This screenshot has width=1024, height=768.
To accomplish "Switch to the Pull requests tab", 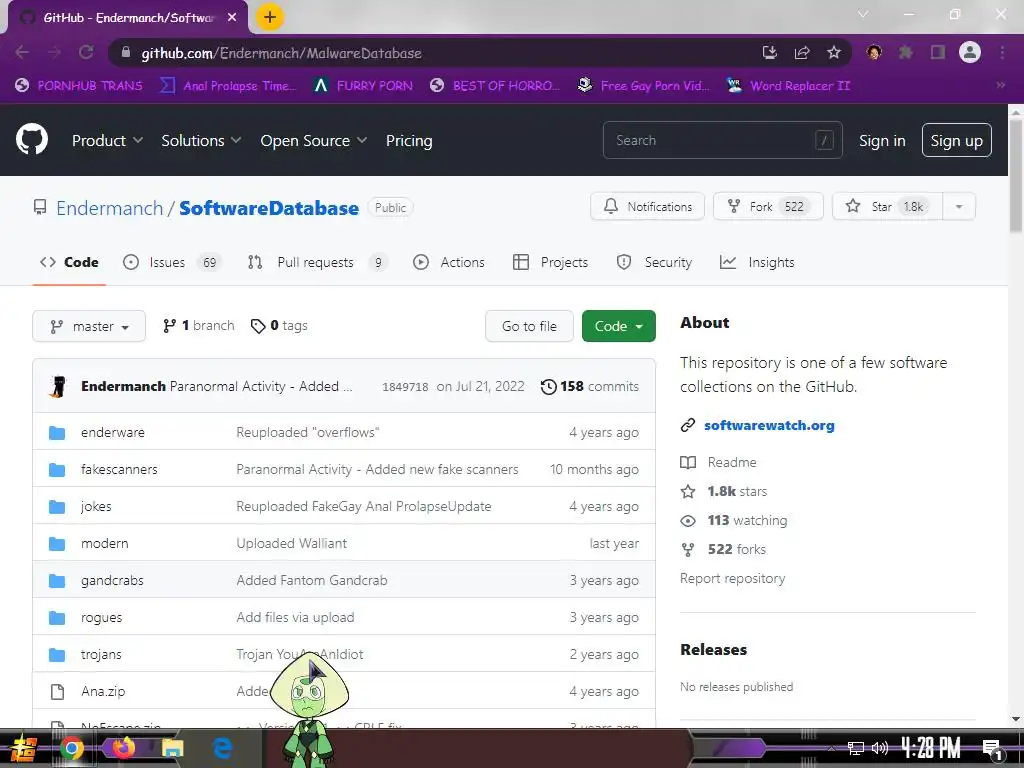I will 317,262.
